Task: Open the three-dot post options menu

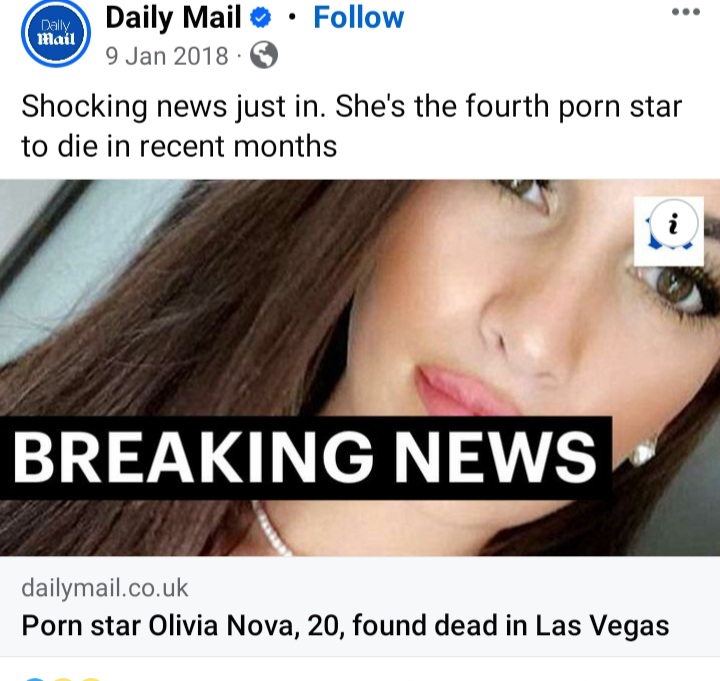Action: tap(686, 12)
